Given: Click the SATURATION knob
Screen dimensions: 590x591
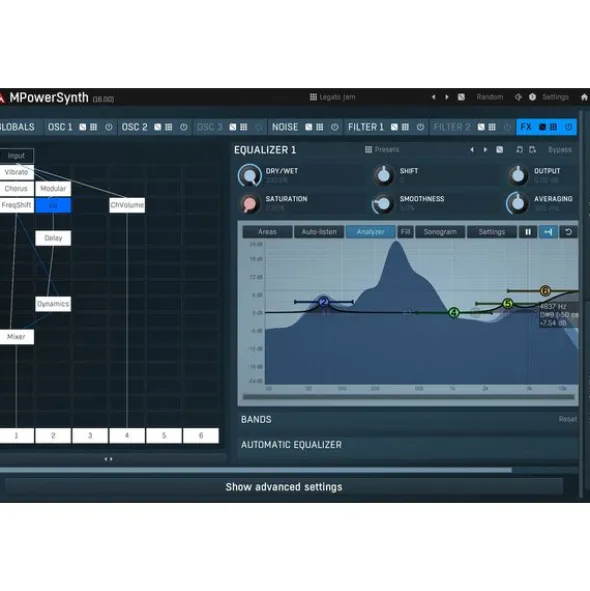Looking at the screenshot, I should coord(249,204).
